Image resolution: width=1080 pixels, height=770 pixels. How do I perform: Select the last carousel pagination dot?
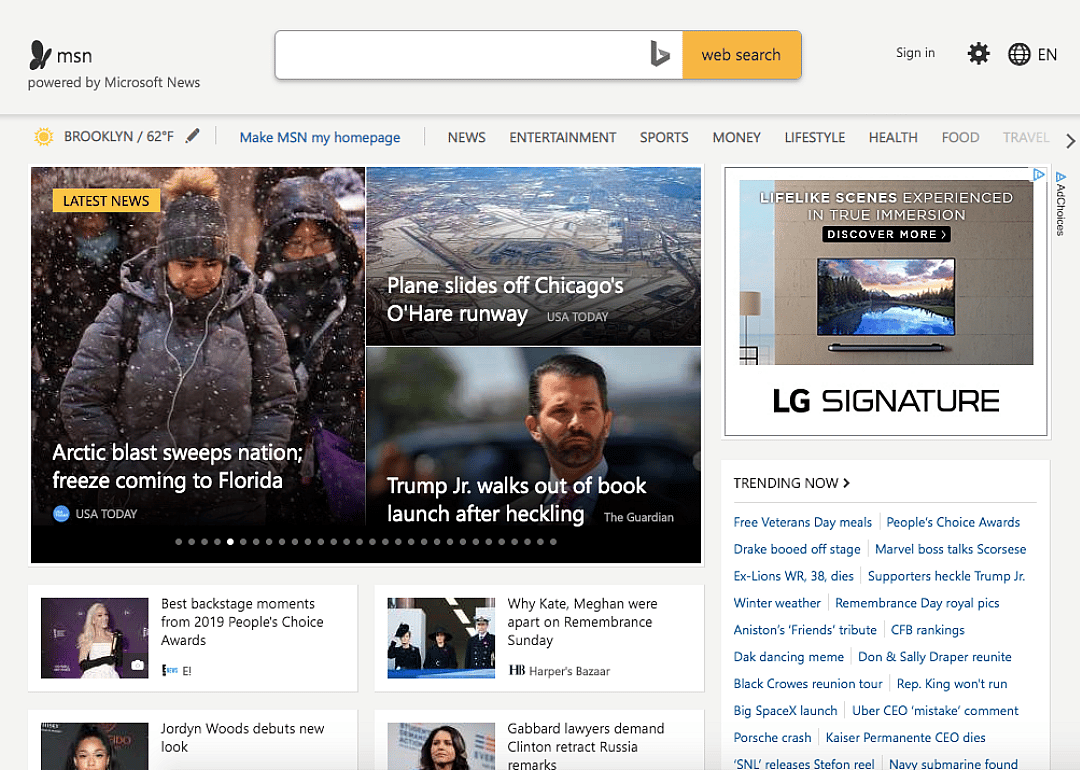coord(553,542)
